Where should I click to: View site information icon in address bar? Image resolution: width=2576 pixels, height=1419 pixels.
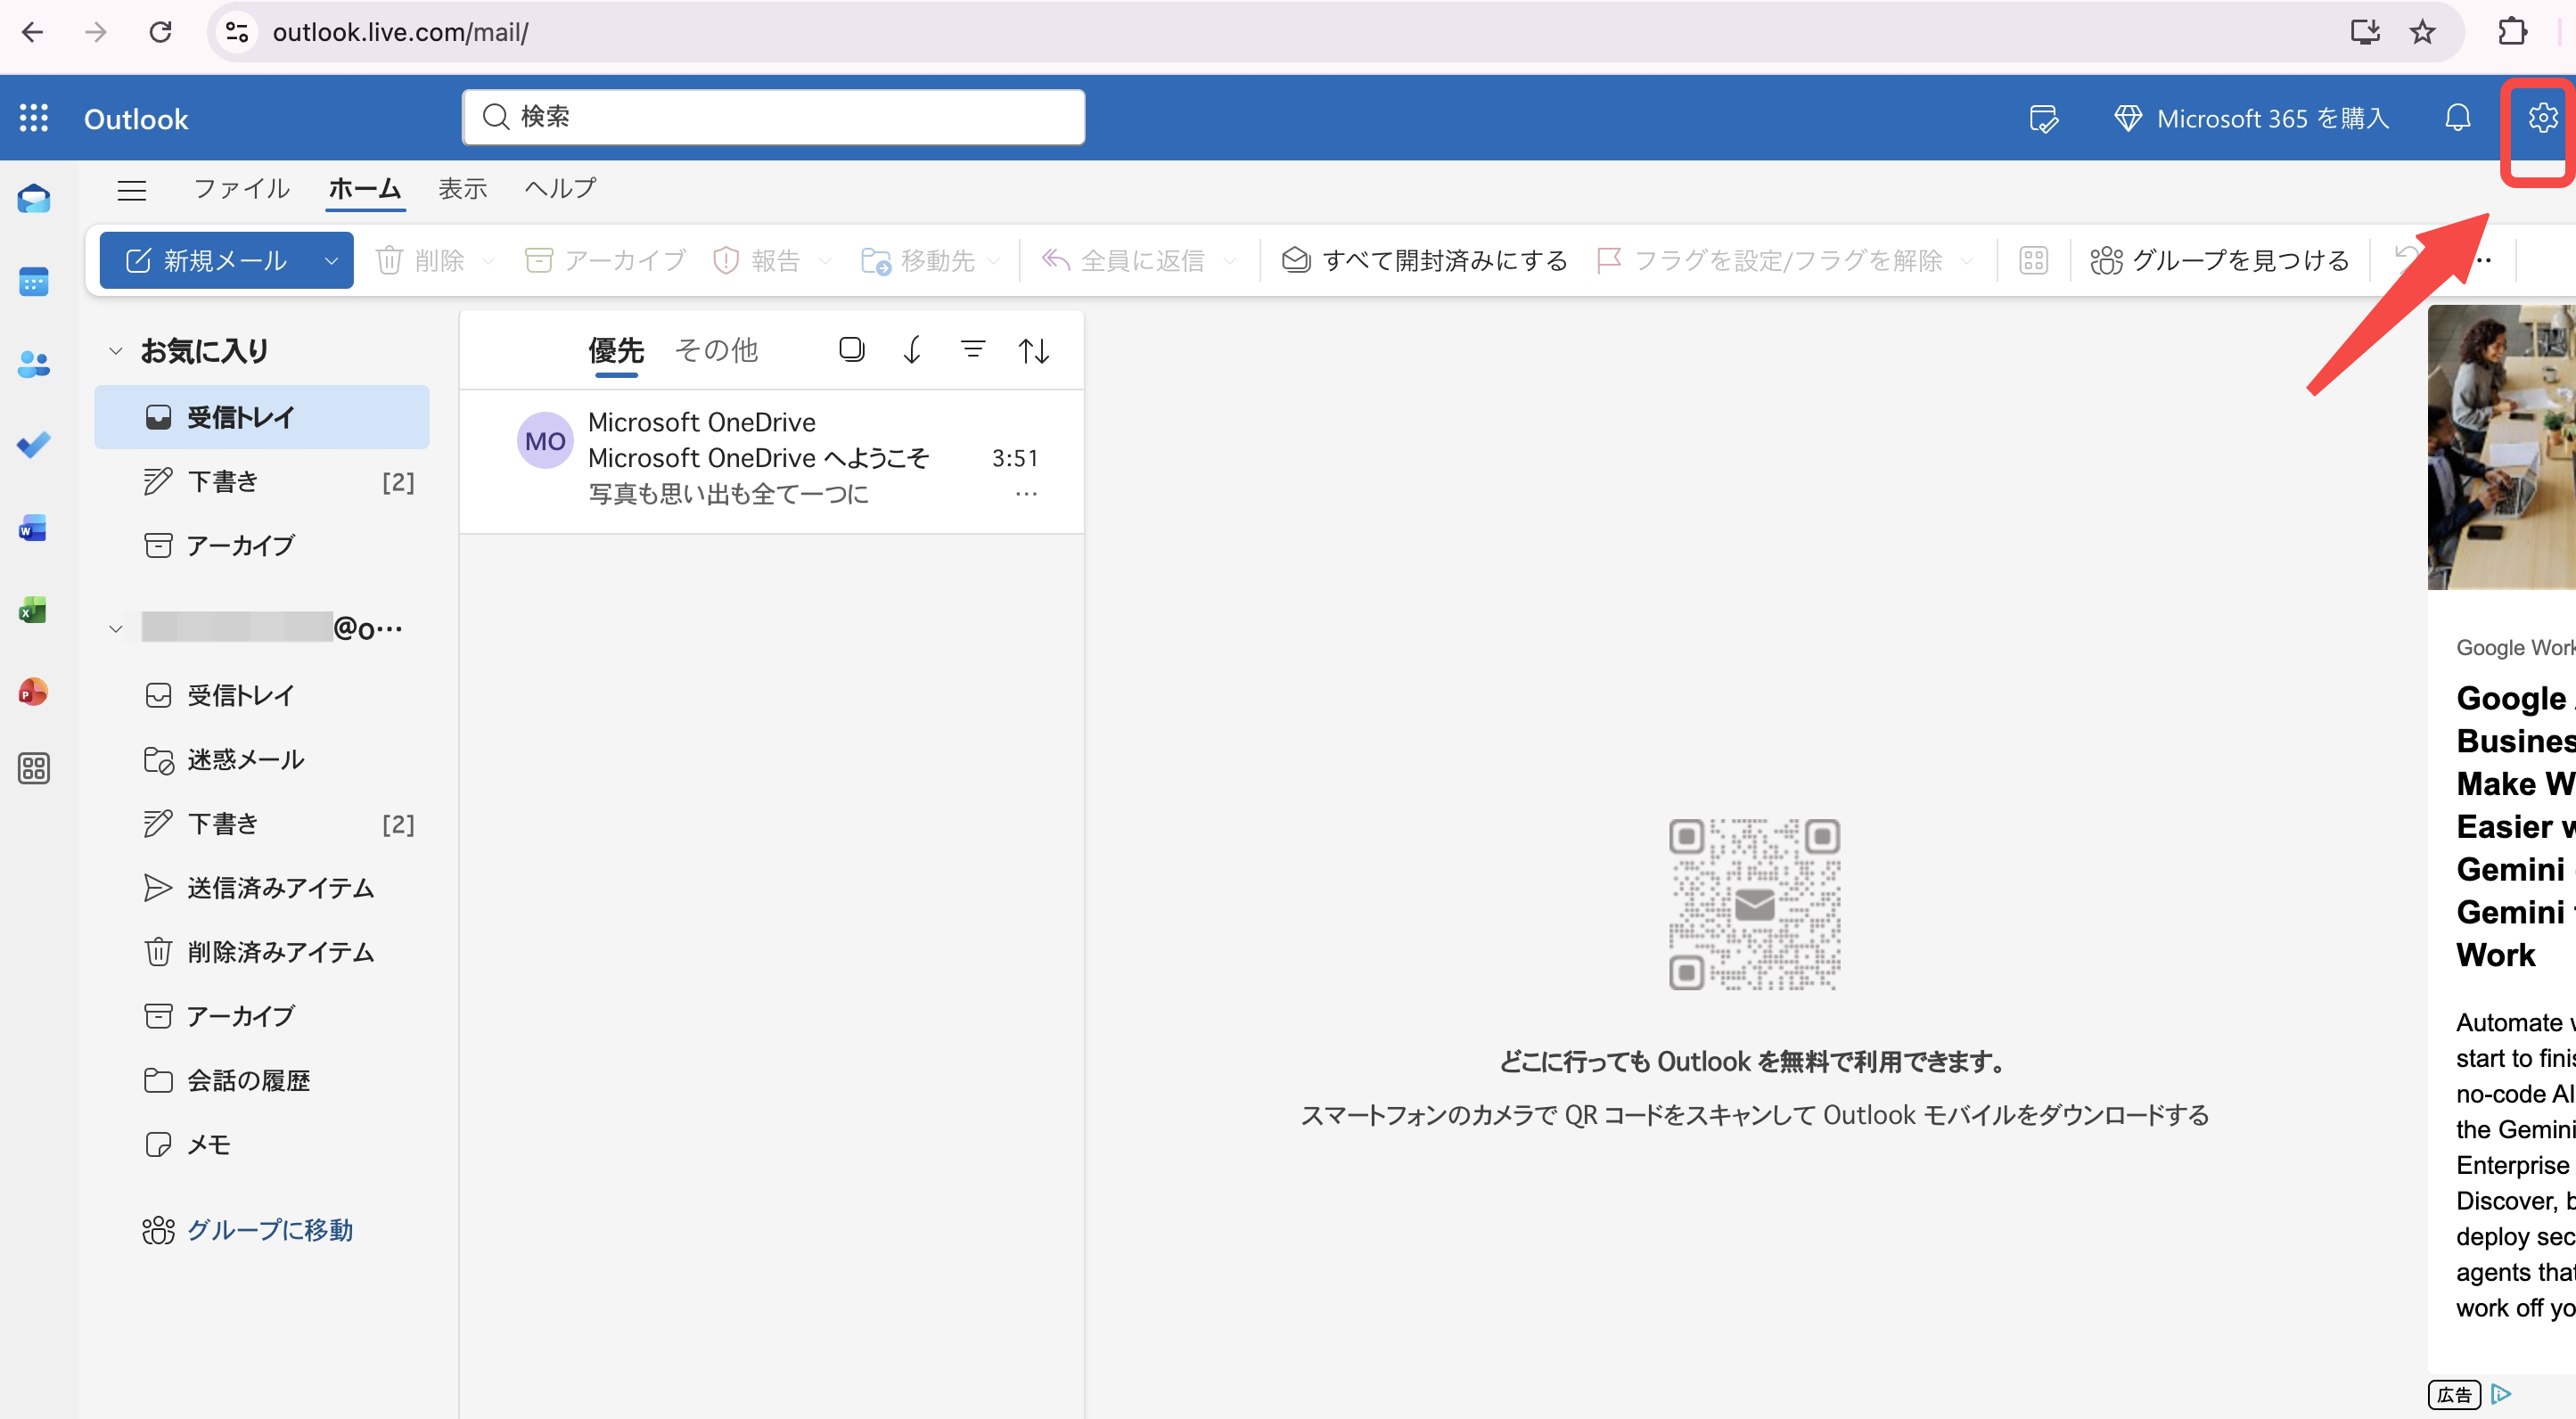pyautogui.click(x=236, y=32)
